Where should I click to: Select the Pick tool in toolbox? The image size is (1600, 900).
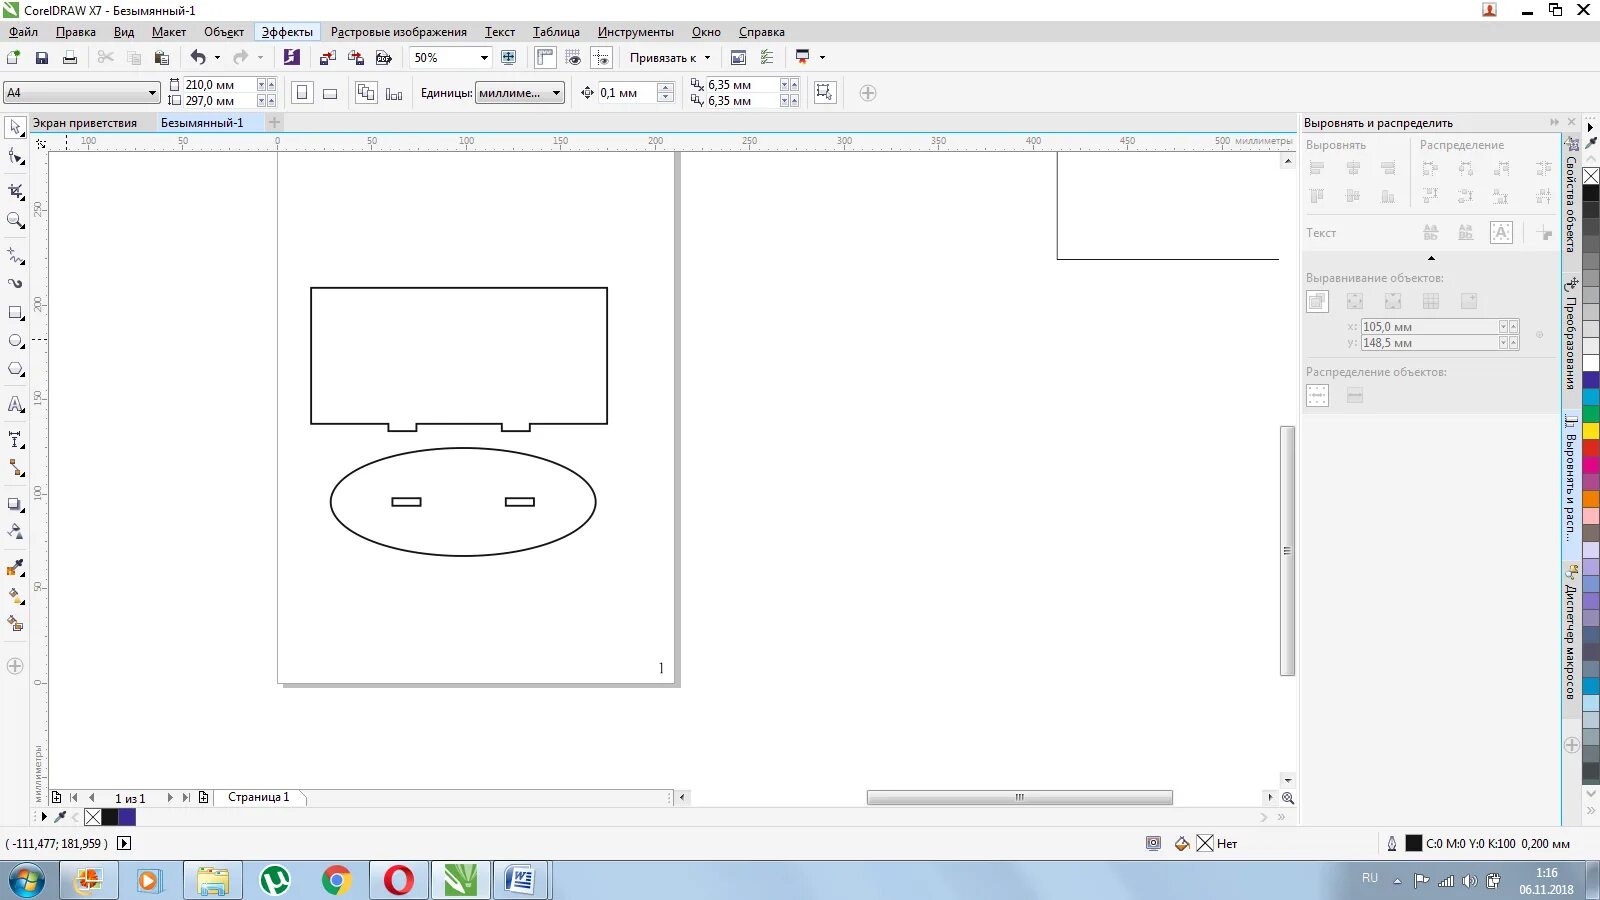pos(15,127)
